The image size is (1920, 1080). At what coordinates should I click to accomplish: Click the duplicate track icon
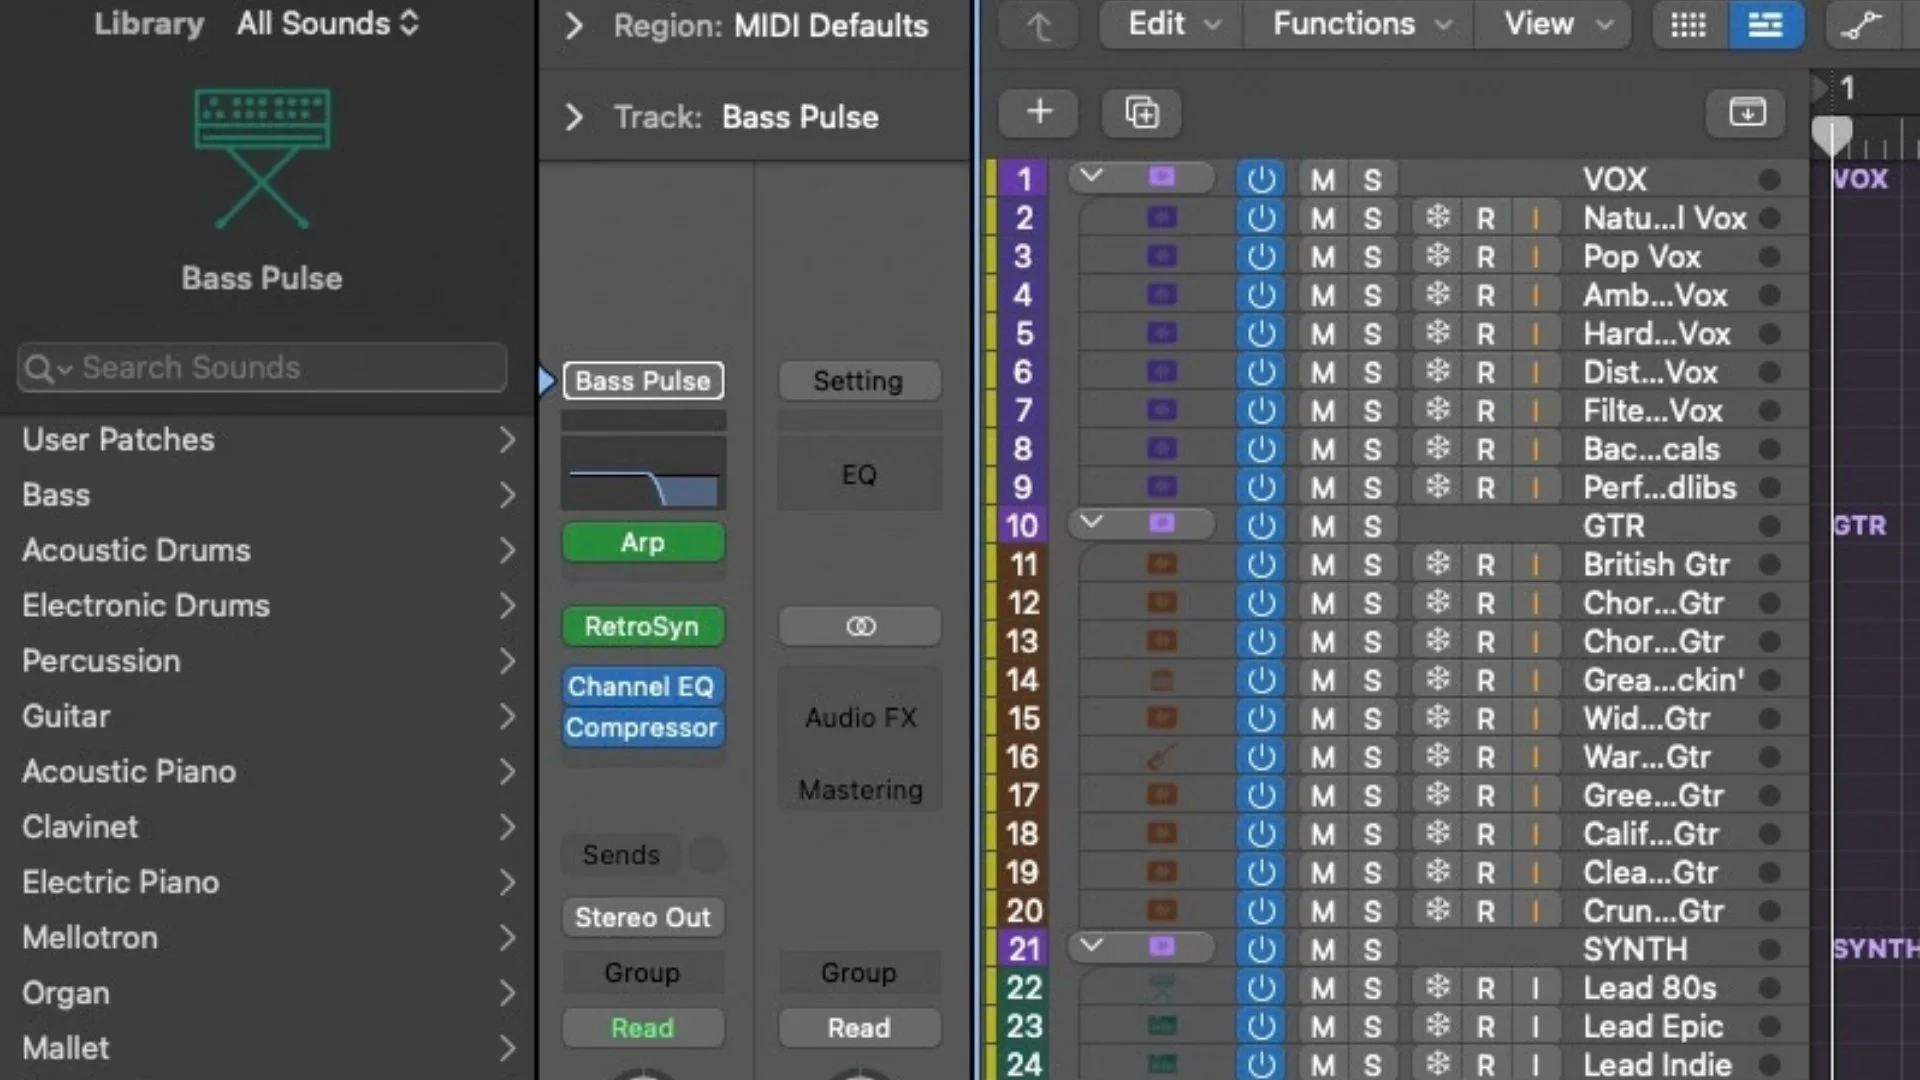point(1141,112)
